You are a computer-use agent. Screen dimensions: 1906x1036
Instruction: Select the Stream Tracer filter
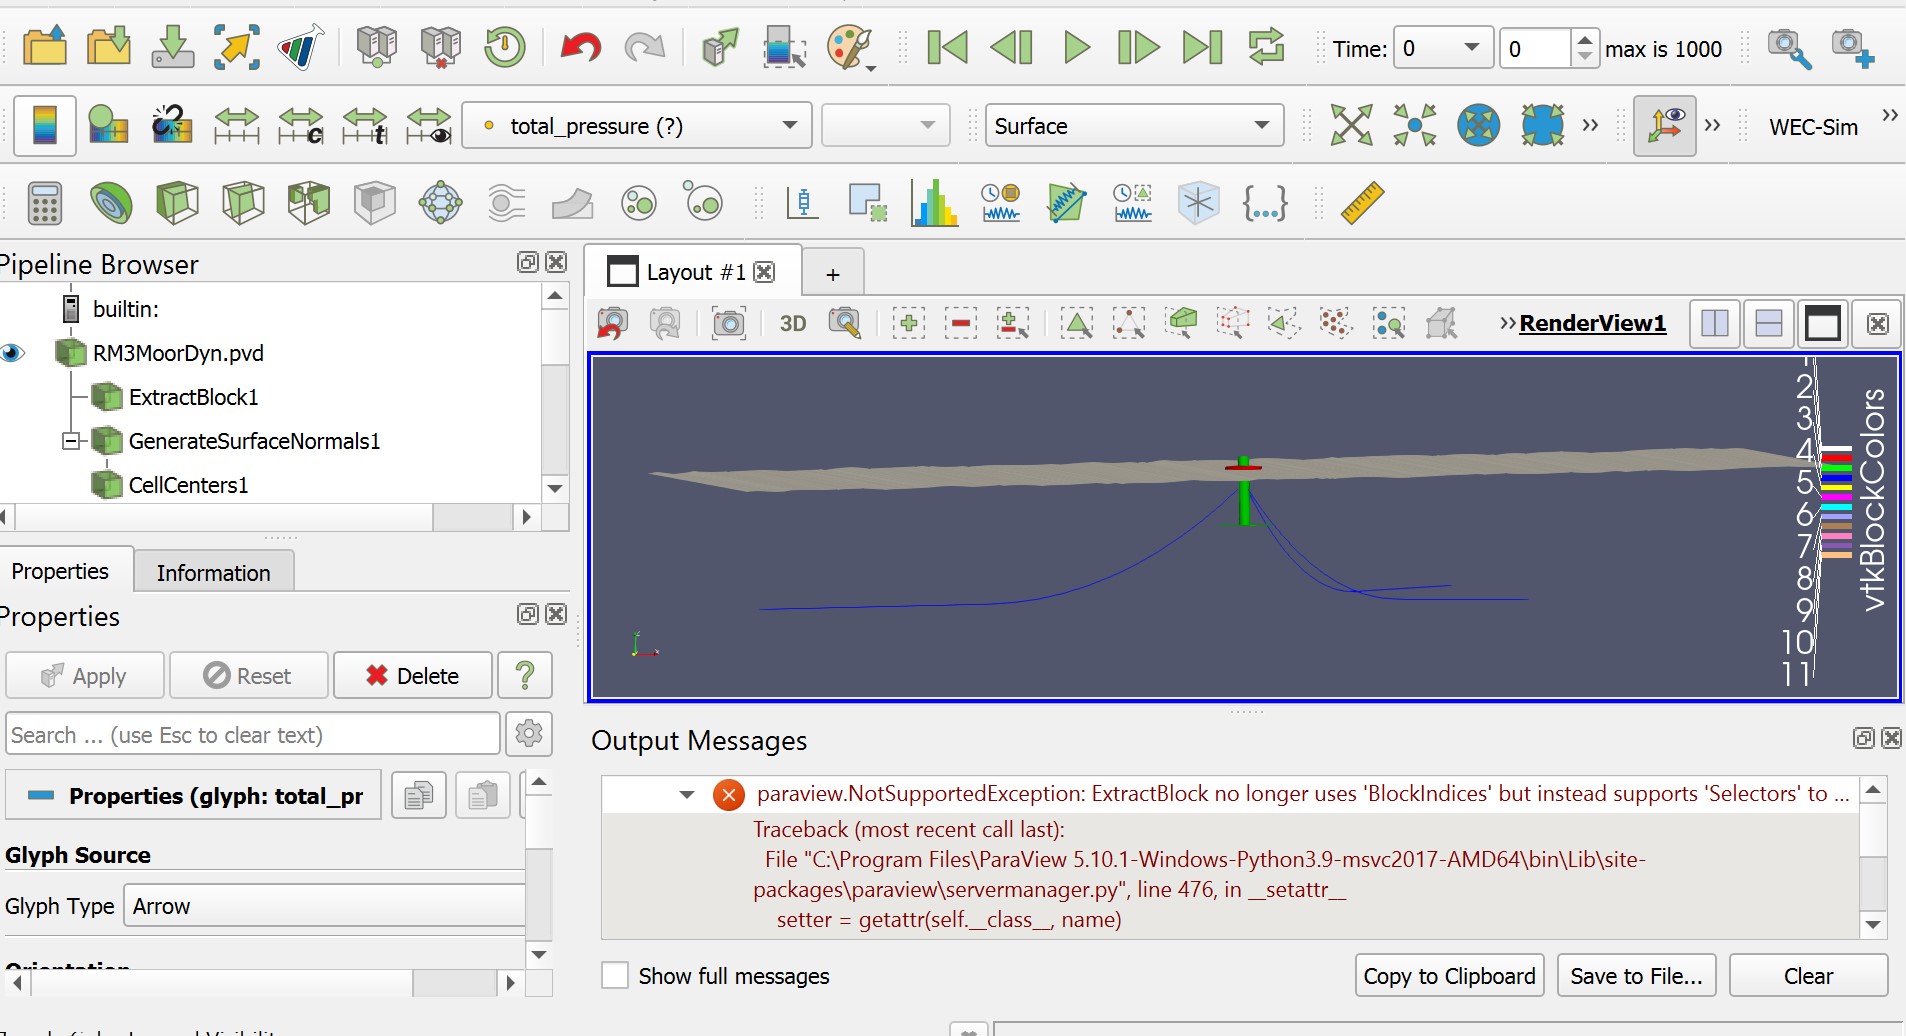pos(507,202)
